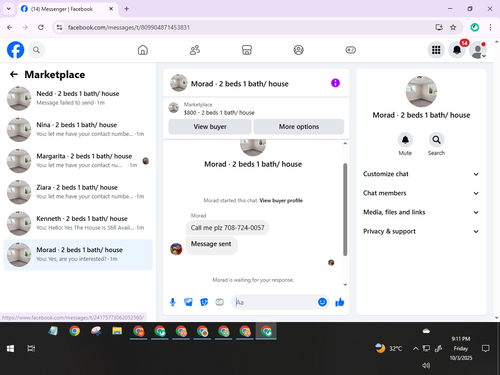This screenshot has width=500, height=375.
Task: Open Morad's large profile picture in right panel
Action: (421, 92)
